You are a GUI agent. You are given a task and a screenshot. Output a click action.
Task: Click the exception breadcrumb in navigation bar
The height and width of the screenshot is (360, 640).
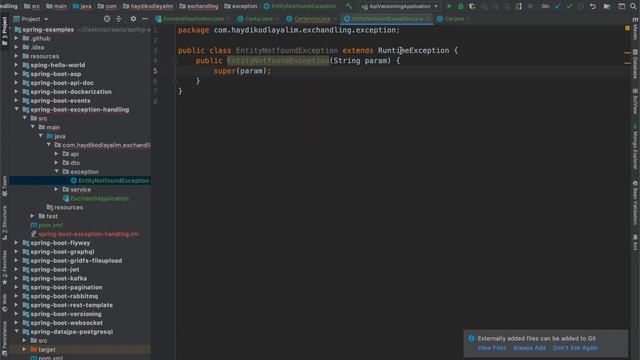pos(241,6)
